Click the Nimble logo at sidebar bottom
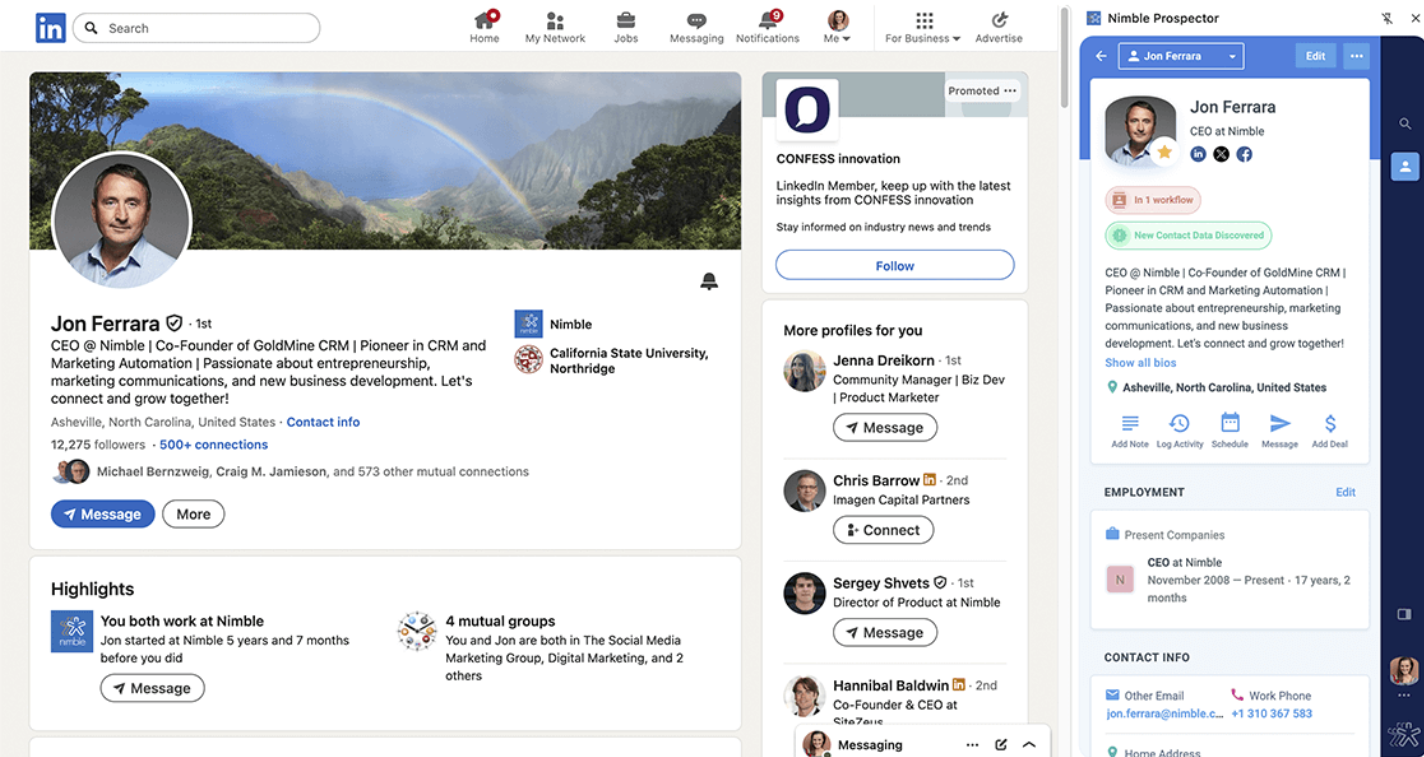This screenshot has height=757, width=1424. (1404, 735)
